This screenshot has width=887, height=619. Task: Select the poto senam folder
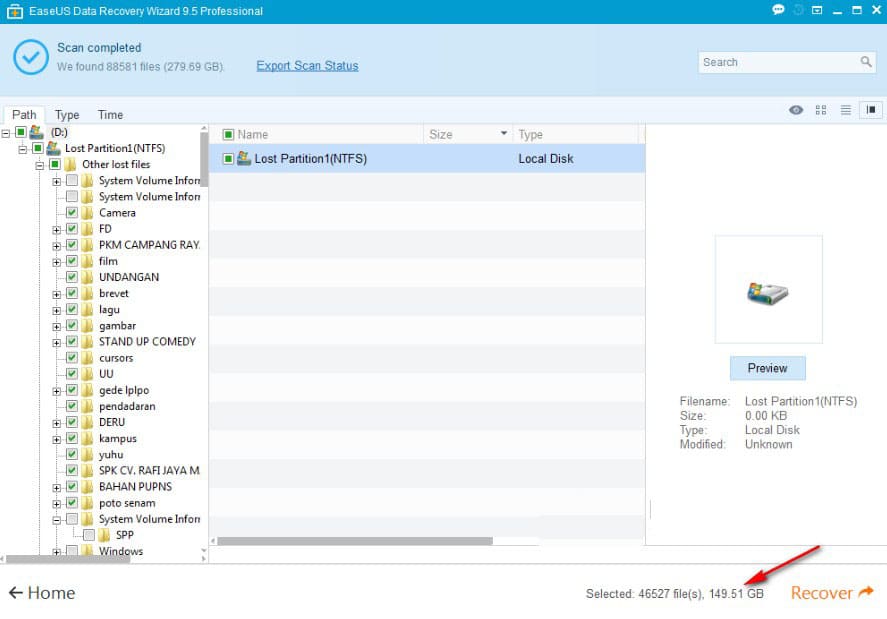127,503
